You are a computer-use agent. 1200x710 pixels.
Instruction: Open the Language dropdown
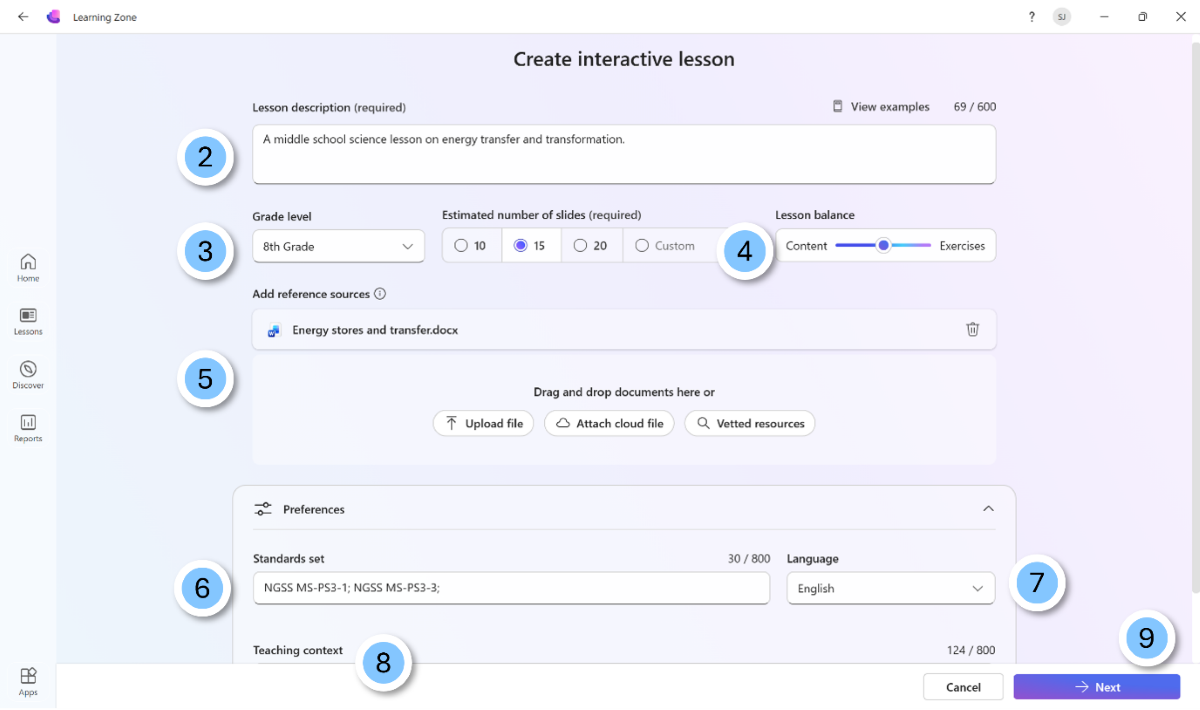tap(891, 588)
